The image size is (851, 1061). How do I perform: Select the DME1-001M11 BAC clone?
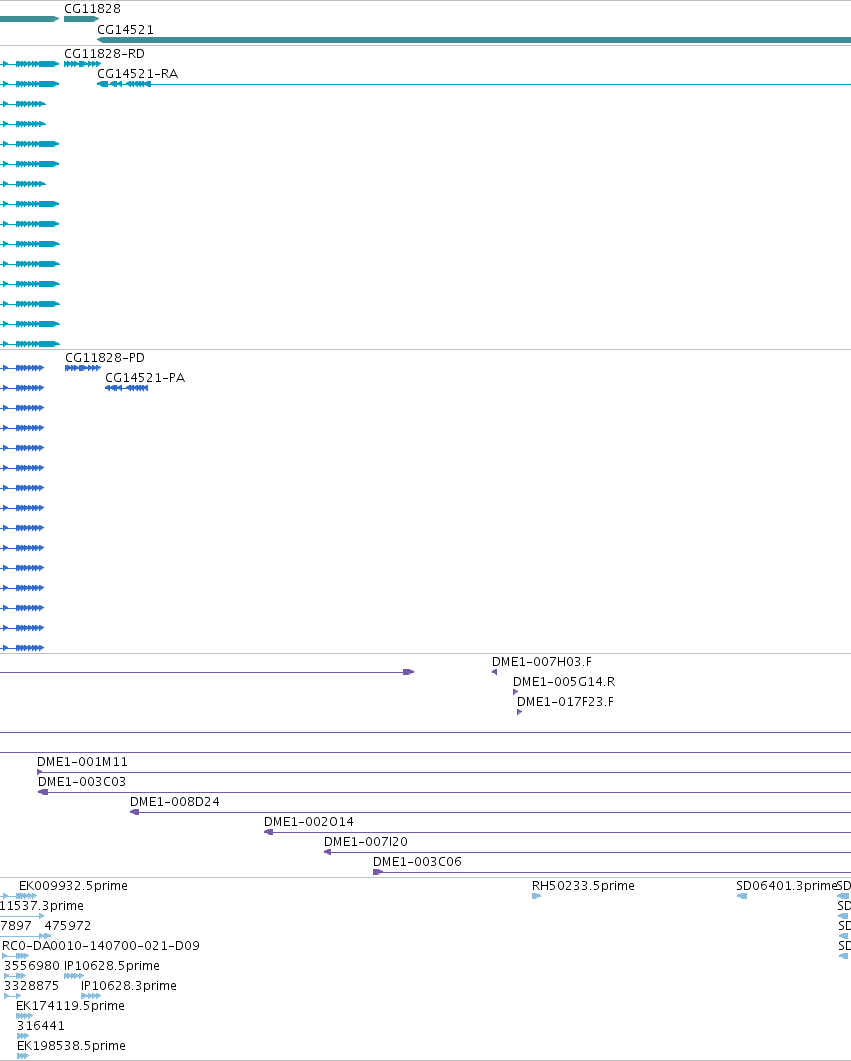coord(444,772)
